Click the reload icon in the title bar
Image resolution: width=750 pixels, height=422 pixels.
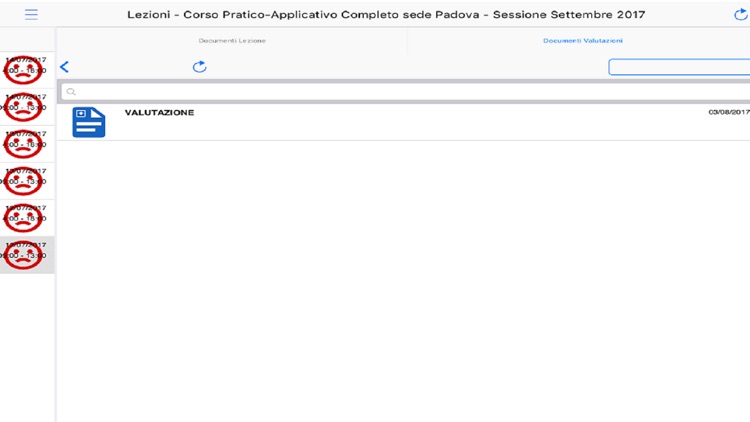coord(740,15)
